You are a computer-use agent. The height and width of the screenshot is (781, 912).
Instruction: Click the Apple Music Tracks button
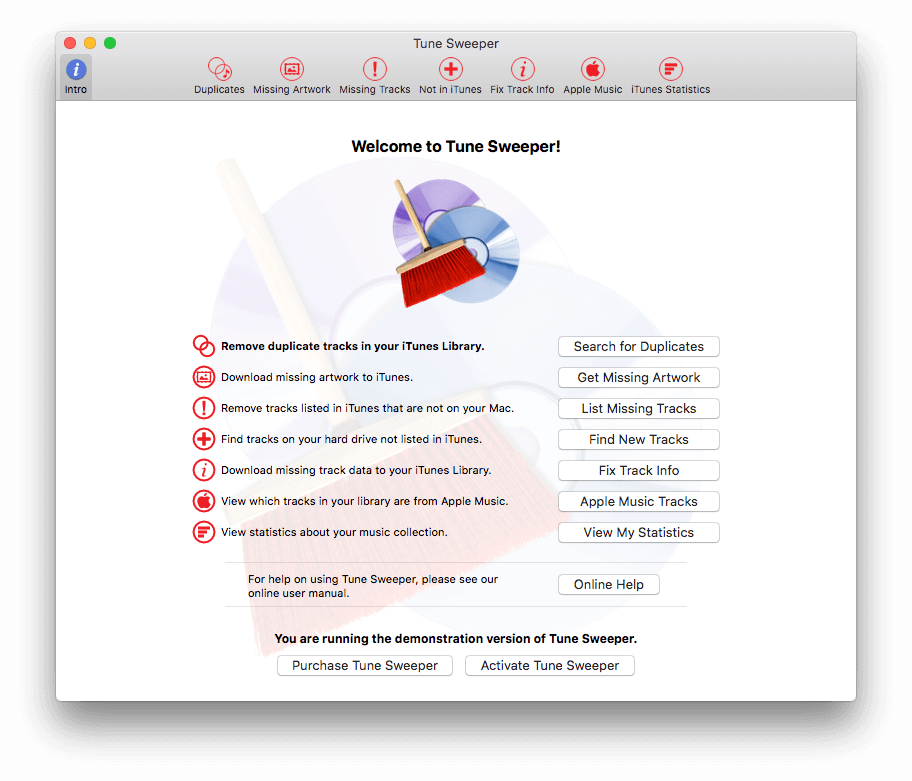639,501
